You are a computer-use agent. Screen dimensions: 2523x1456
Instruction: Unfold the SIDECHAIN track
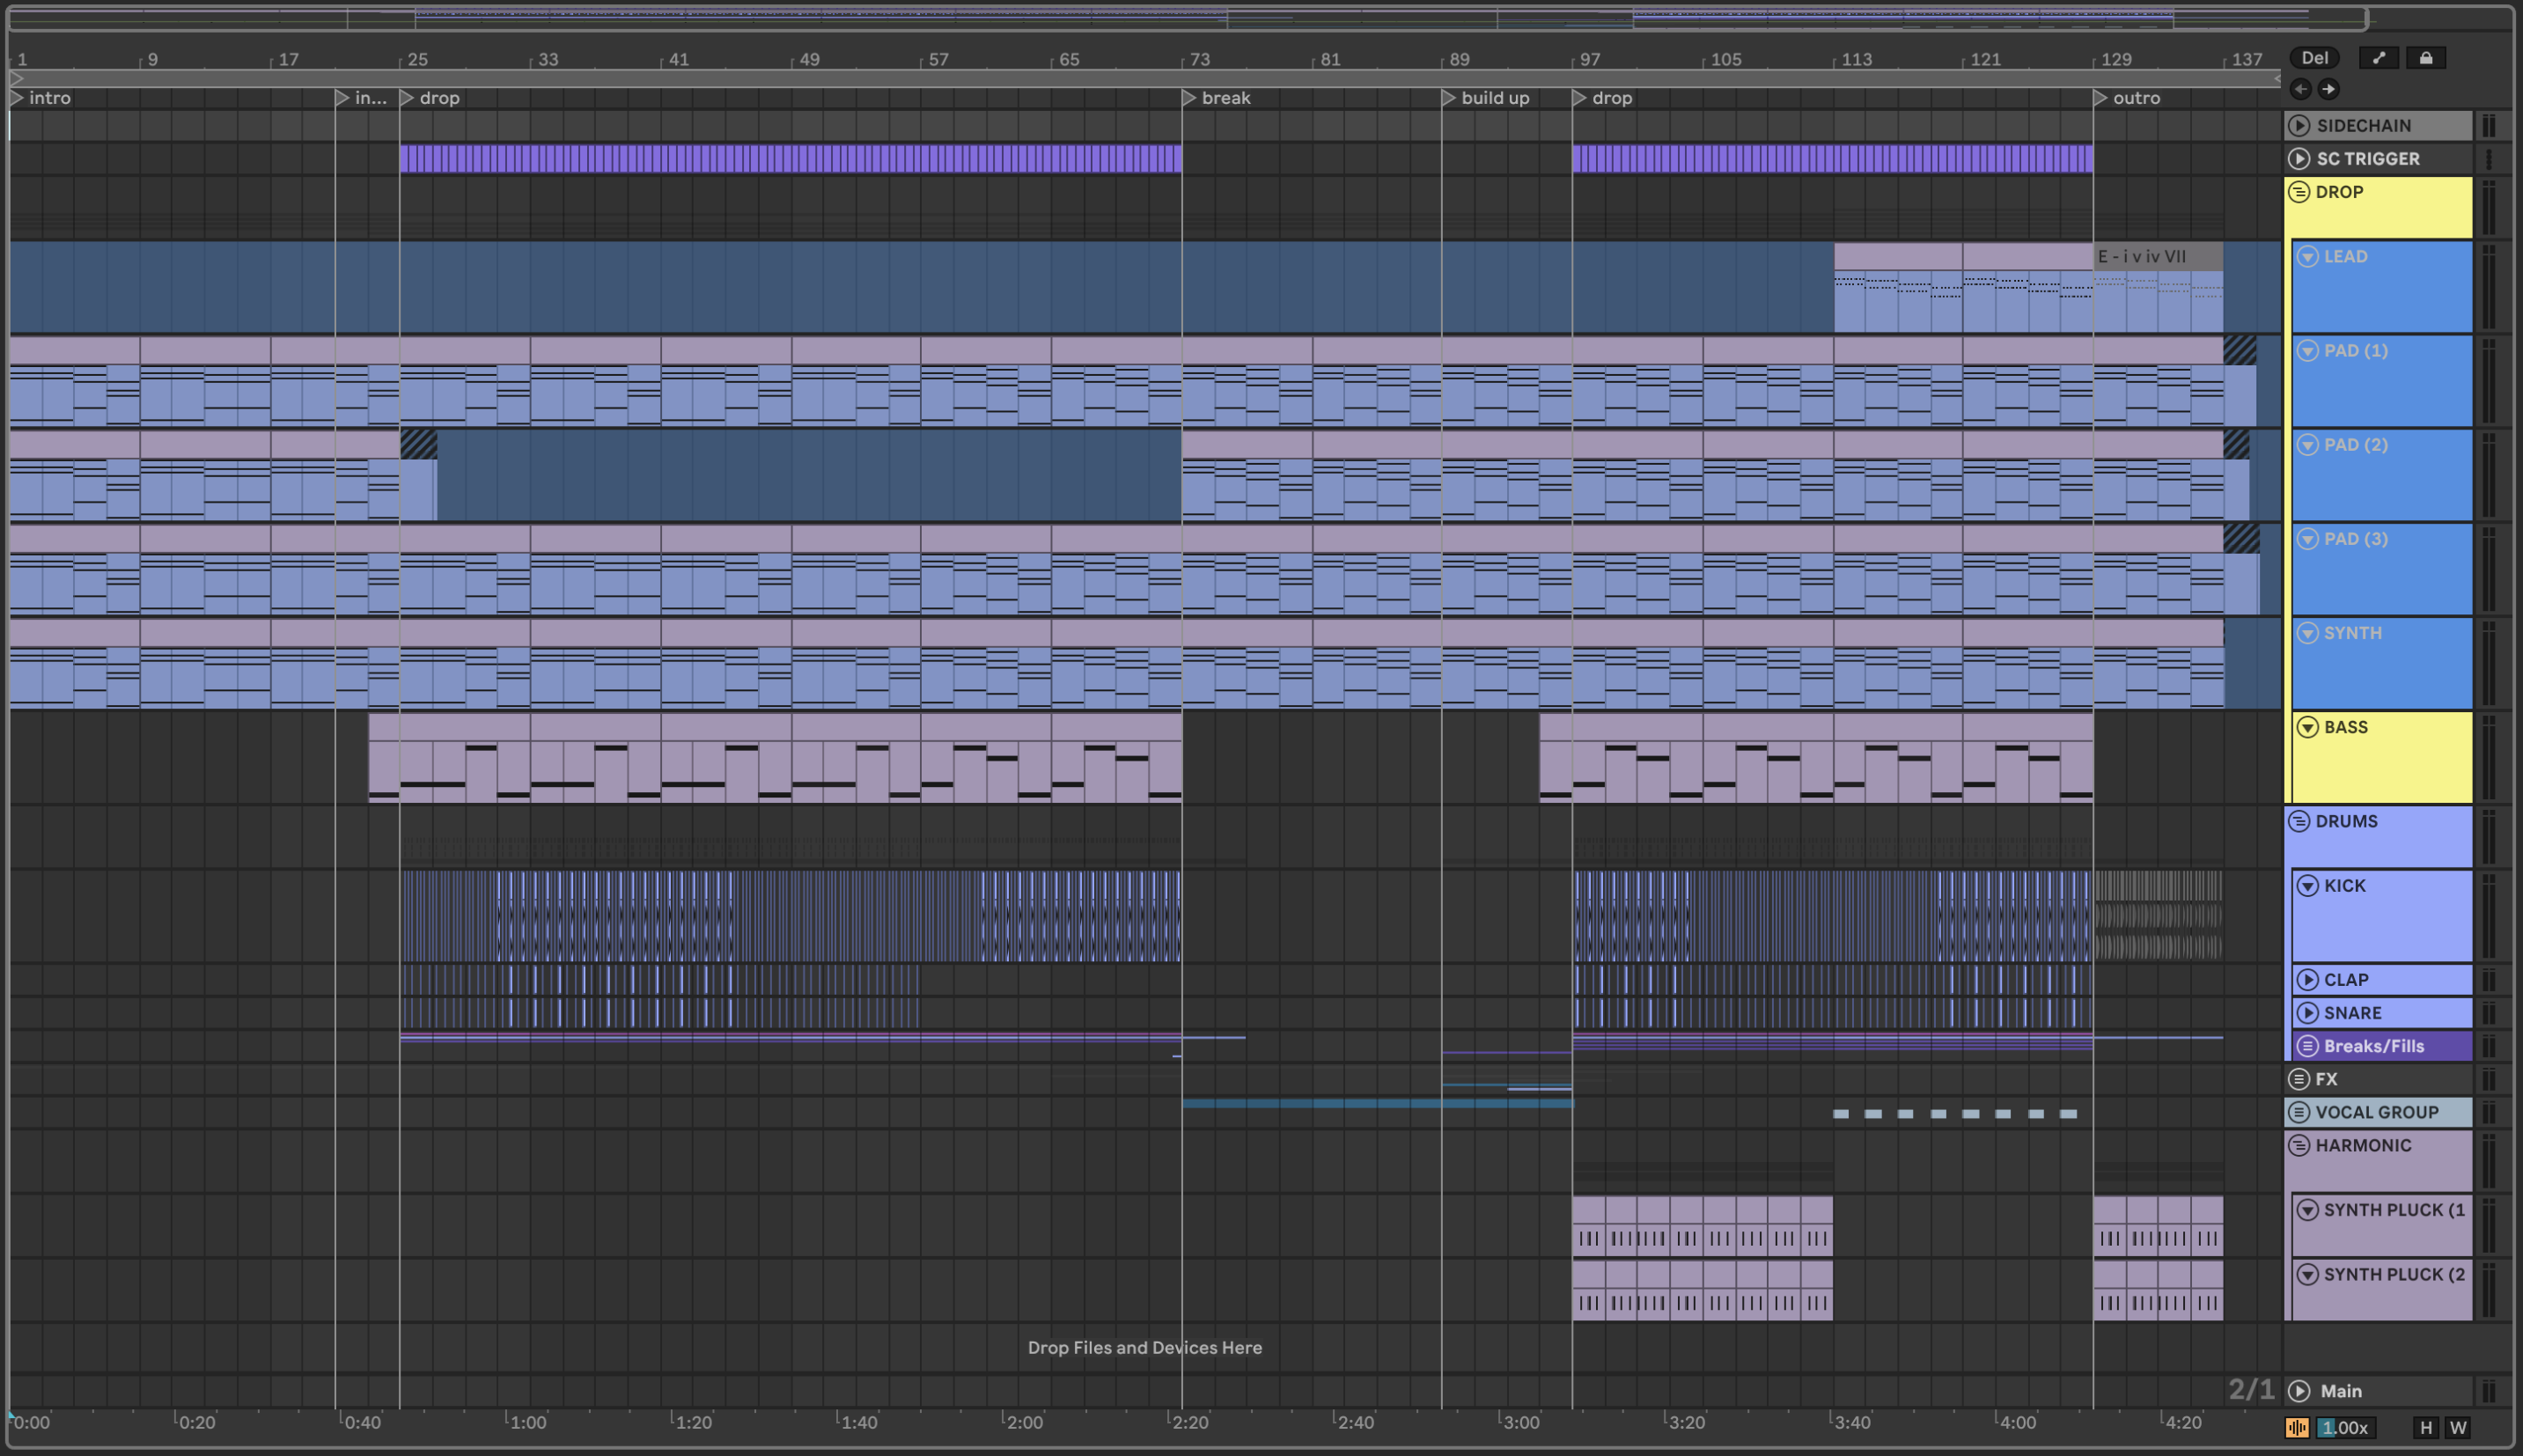[x=2299, y=126]
